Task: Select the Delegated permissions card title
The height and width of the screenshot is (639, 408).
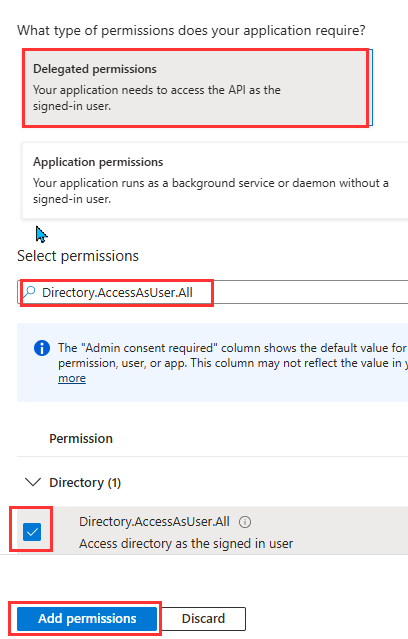Action: pyautogui.click(x=95, y=69)
